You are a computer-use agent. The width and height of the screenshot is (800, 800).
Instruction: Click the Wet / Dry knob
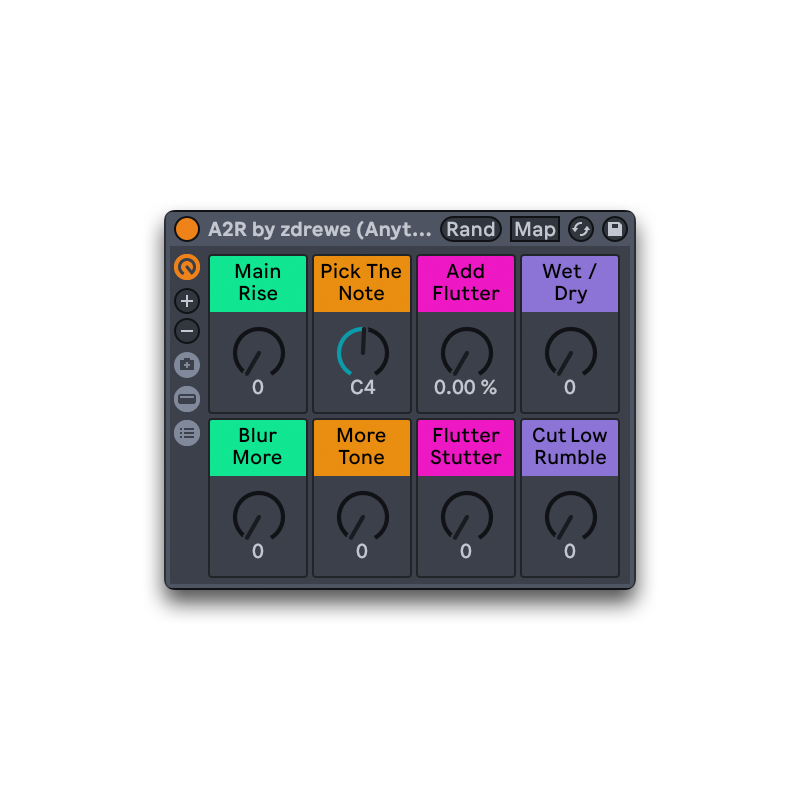[570, 353]
